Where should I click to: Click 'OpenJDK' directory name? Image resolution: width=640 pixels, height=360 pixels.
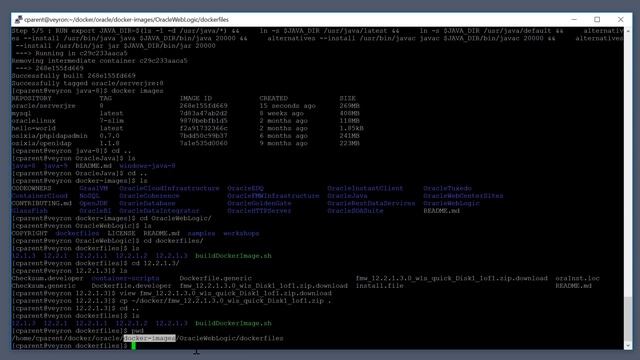click(x=93, y=203)
